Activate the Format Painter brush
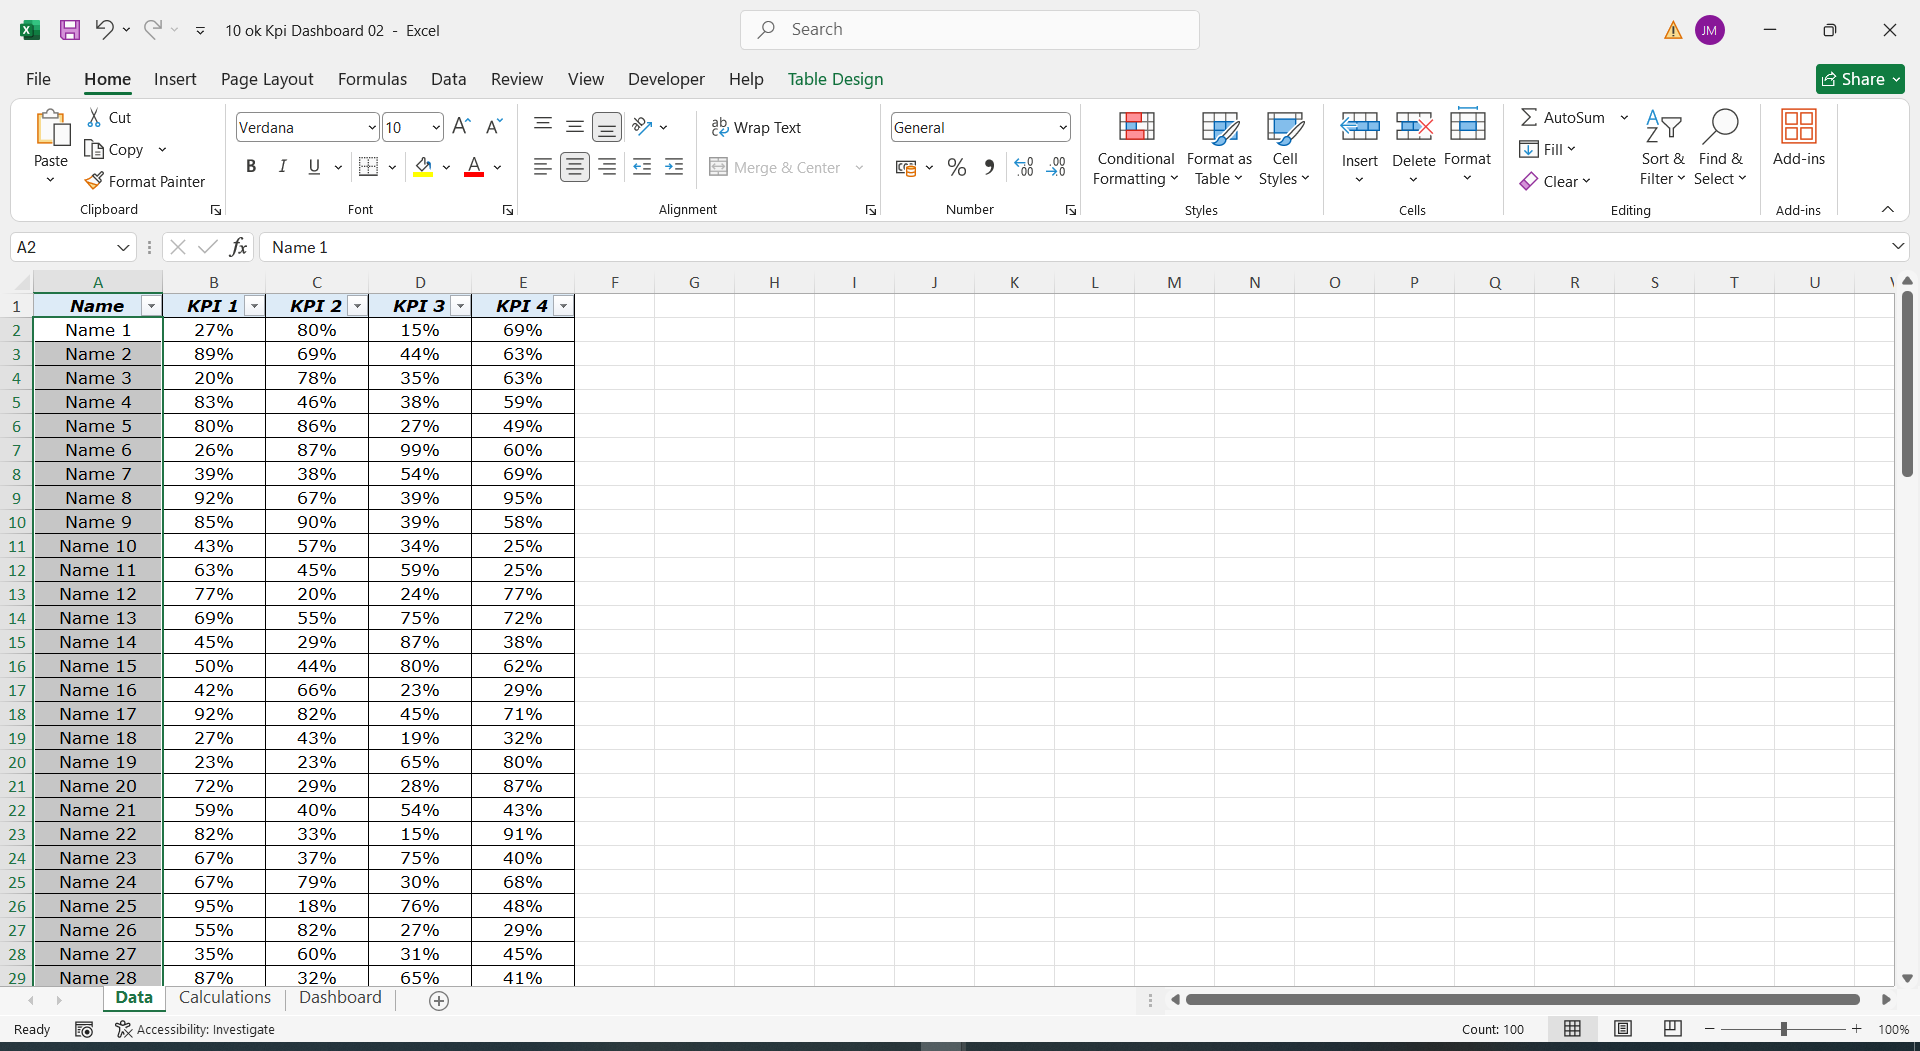 pos(146,181)
